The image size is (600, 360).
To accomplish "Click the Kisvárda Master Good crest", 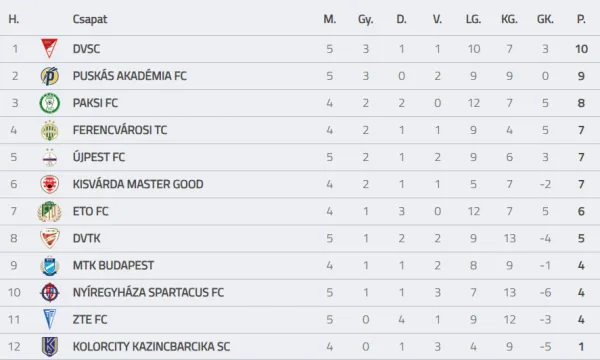I will click(50, 184).
